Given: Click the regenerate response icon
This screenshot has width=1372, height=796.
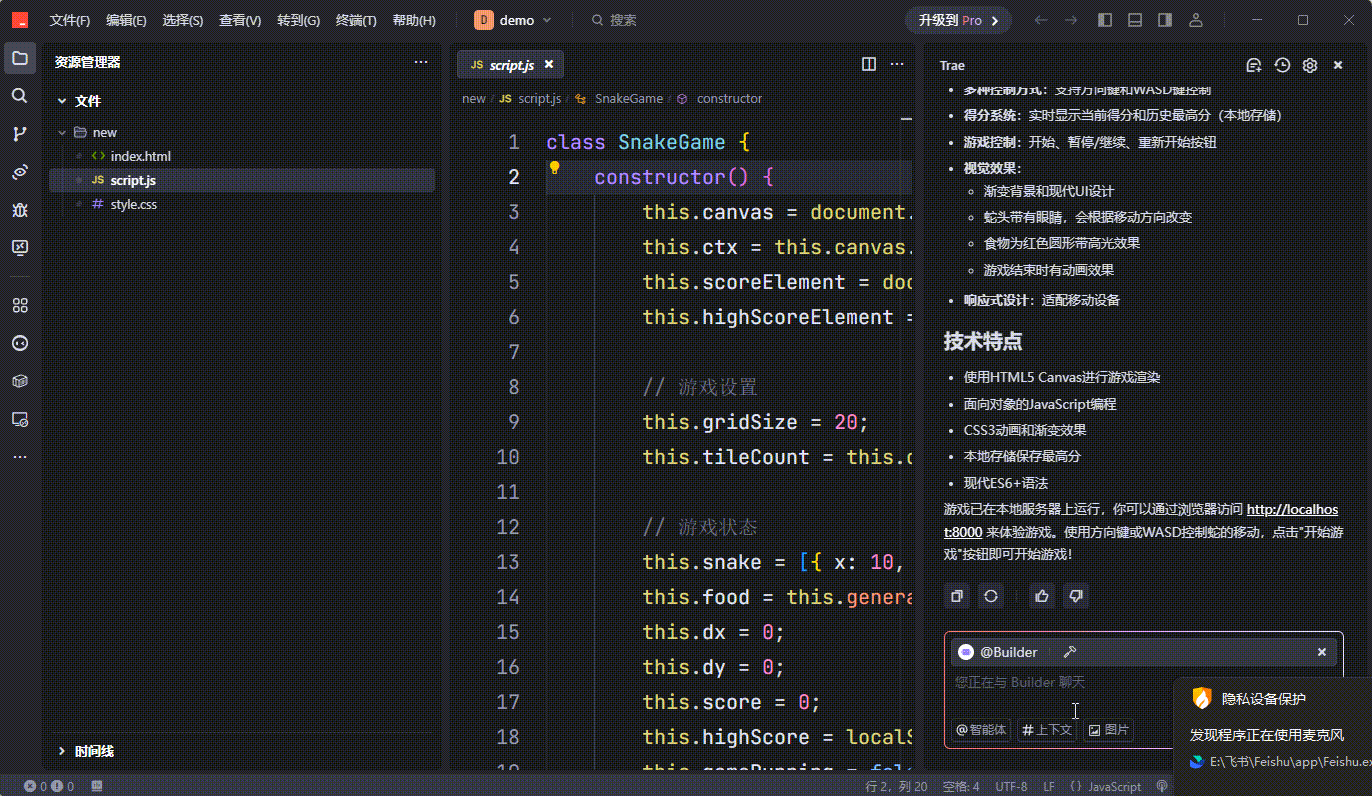Looking at the screenshot, I should click(991, 596).
